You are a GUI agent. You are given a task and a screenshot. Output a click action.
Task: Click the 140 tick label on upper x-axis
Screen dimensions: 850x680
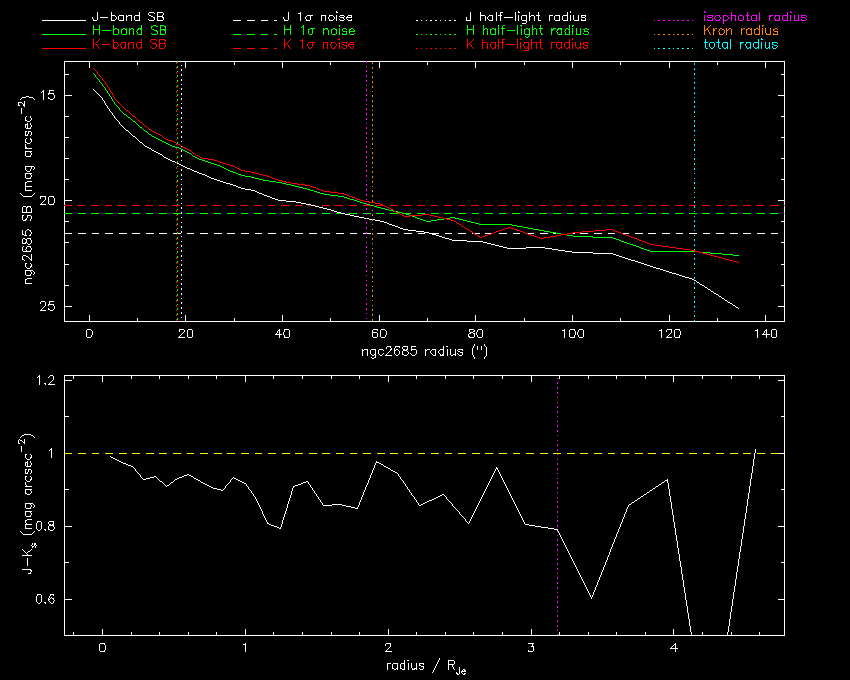coord(765,334)
